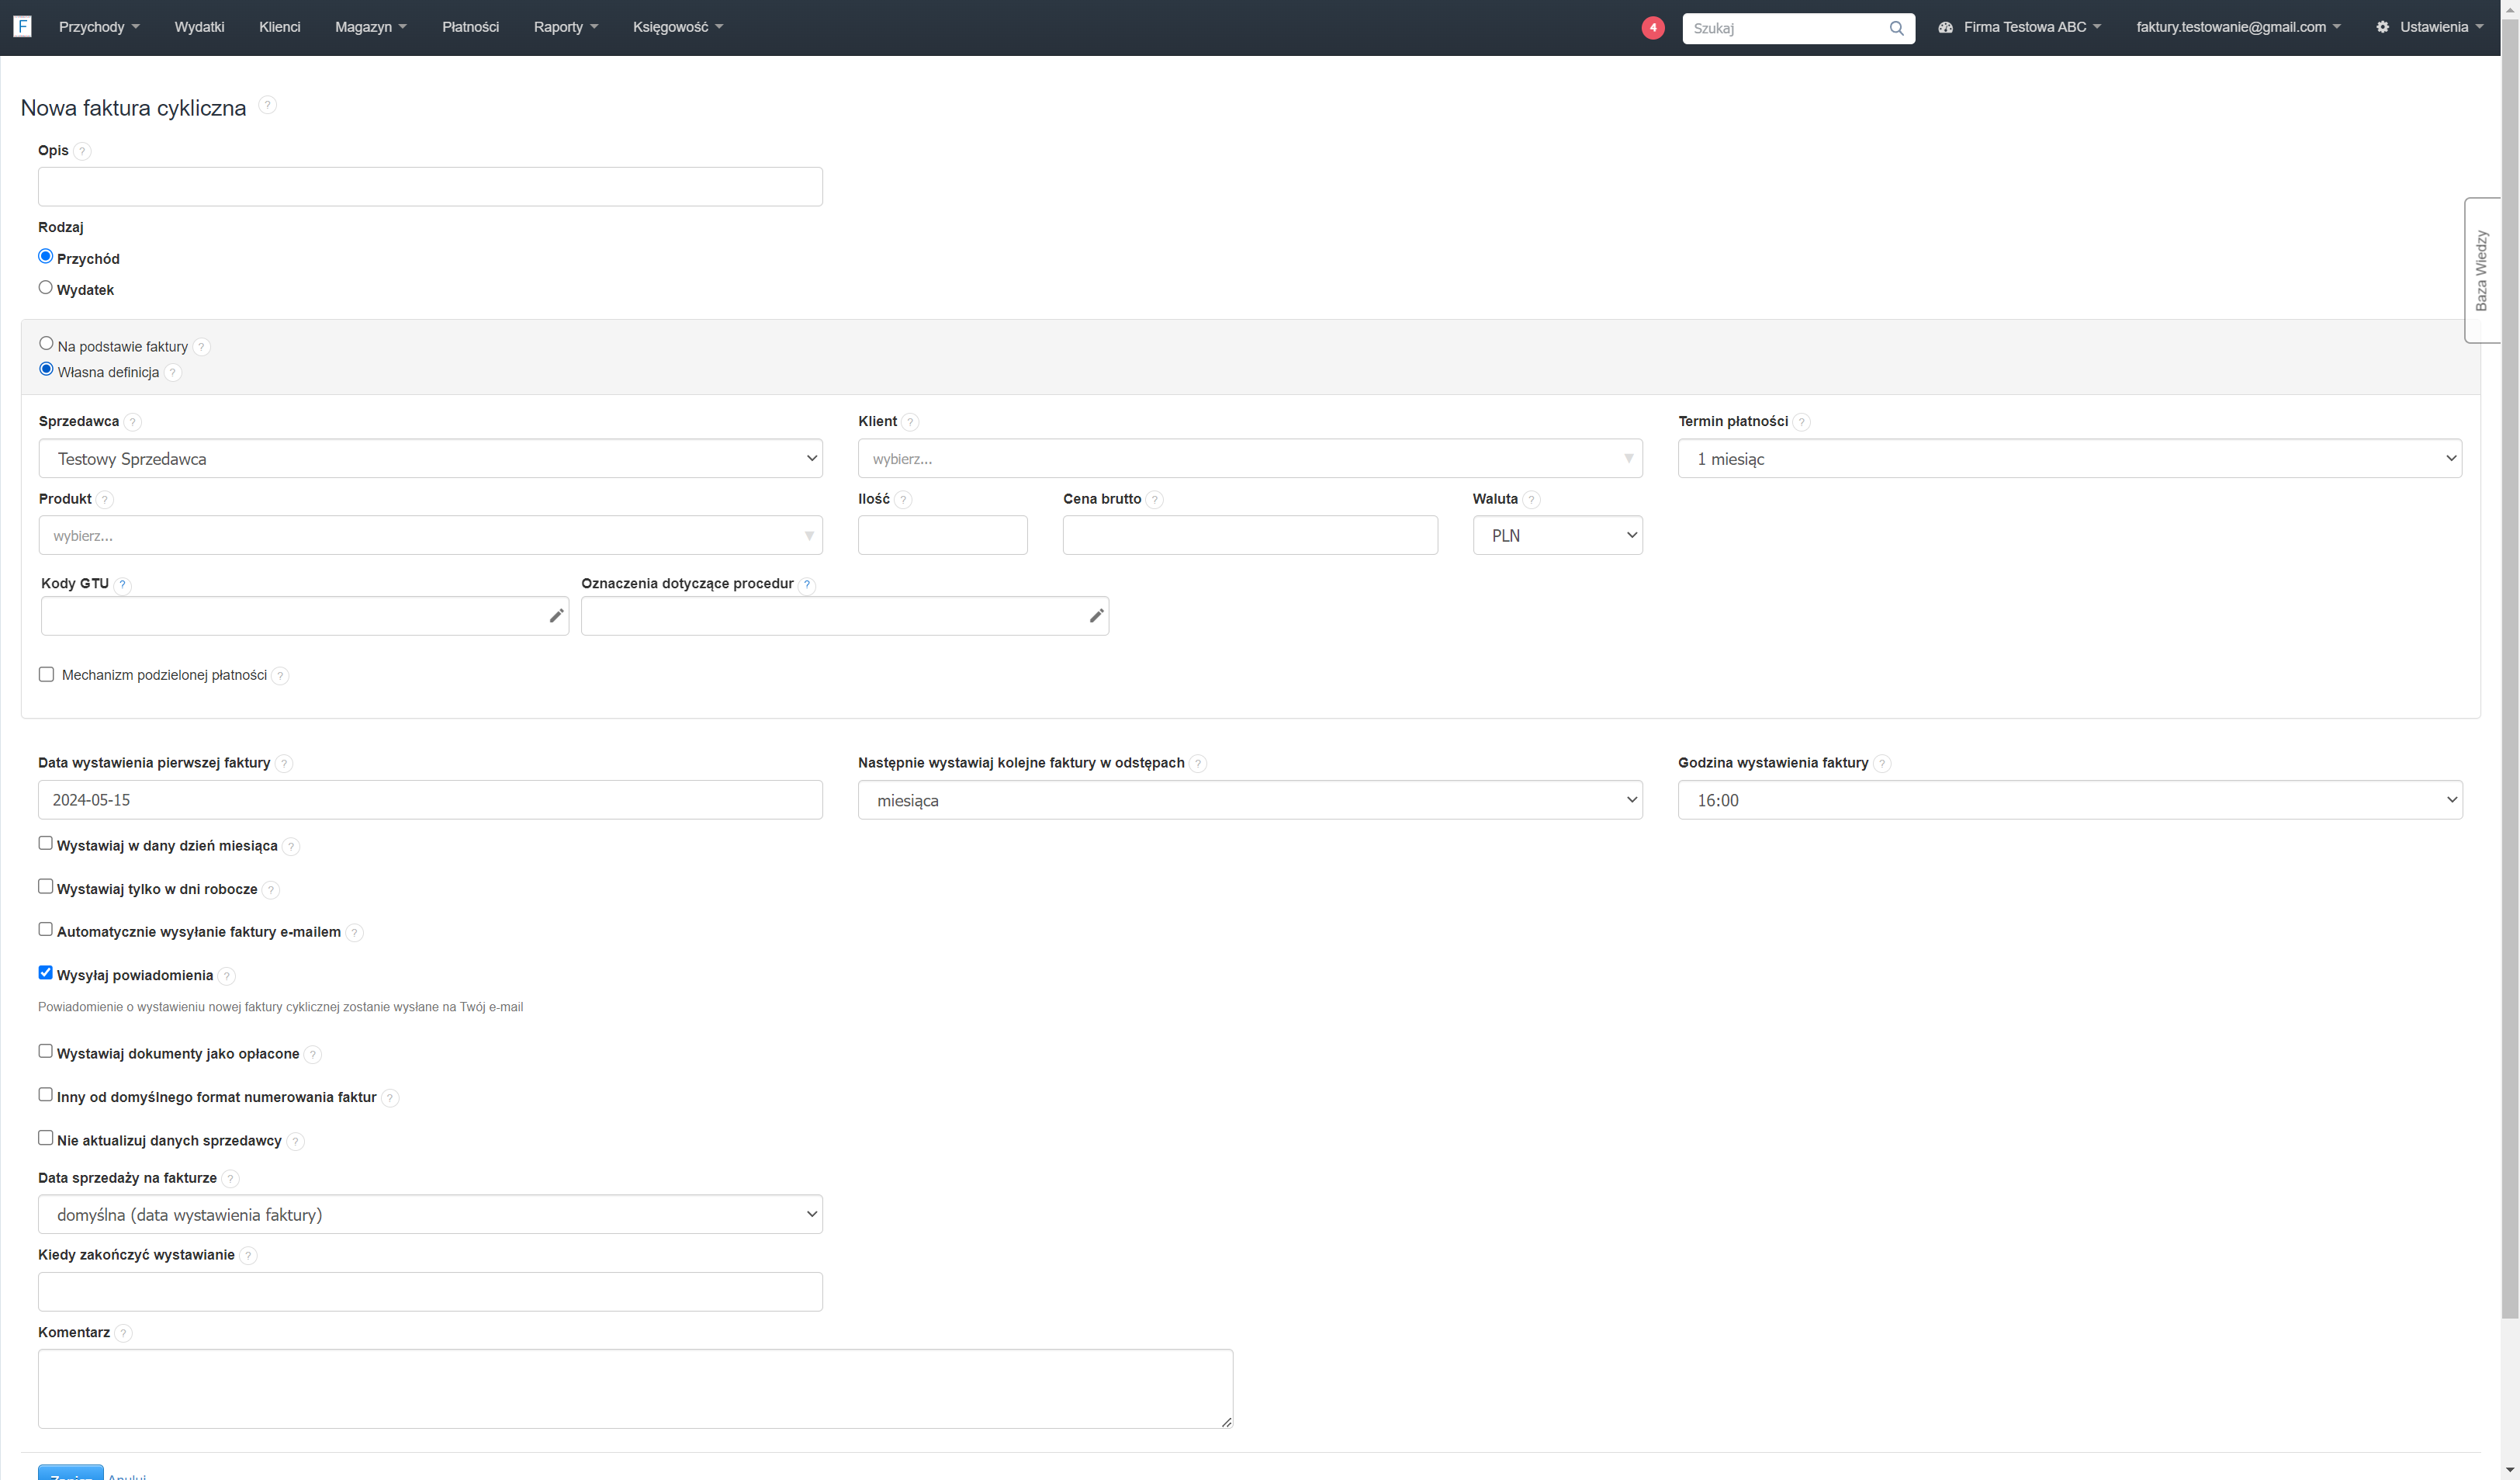Check Wystawiaj tylko w dni robocze
The image size is (2520, 1480).
coord(45,887)
